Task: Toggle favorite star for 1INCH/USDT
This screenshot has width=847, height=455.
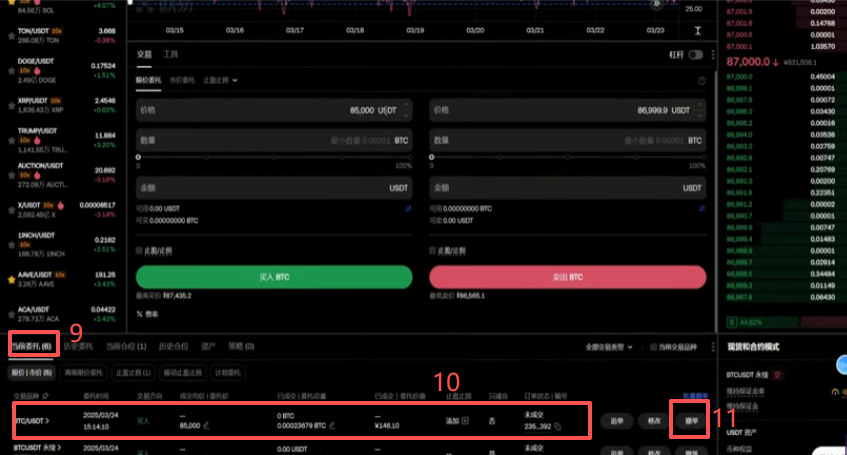Action: [x=11, y=244]
